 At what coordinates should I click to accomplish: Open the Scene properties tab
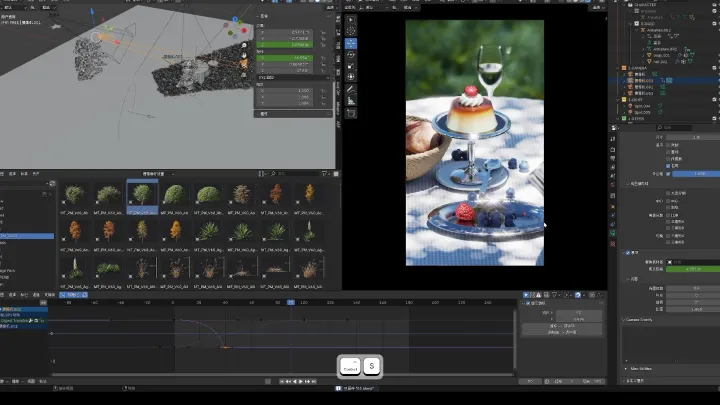coord(613,176)
